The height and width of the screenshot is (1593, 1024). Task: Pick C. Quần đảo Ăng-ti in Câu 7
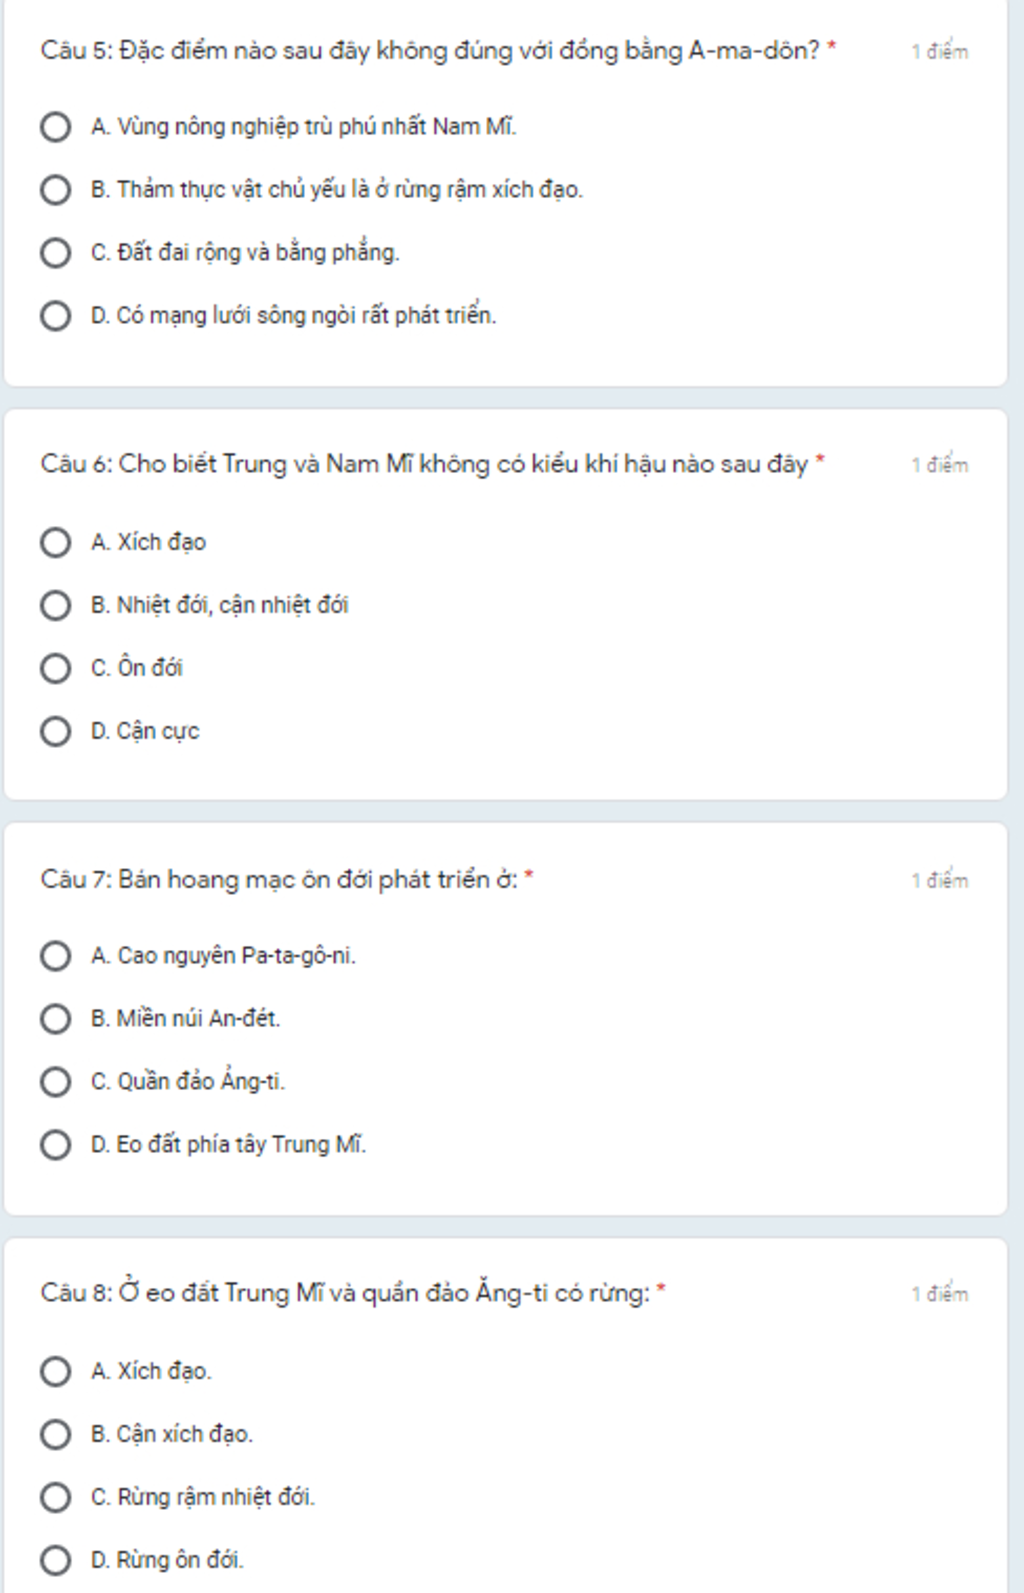tap(55, 1082)
